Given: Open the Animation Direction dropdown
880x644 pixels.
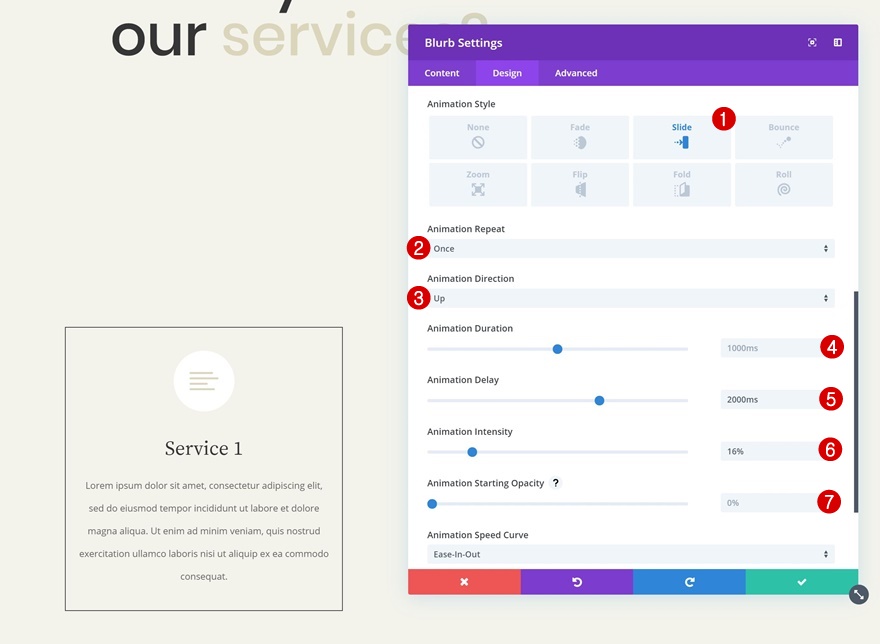Looking at the screenshot, I should point(631,298).
